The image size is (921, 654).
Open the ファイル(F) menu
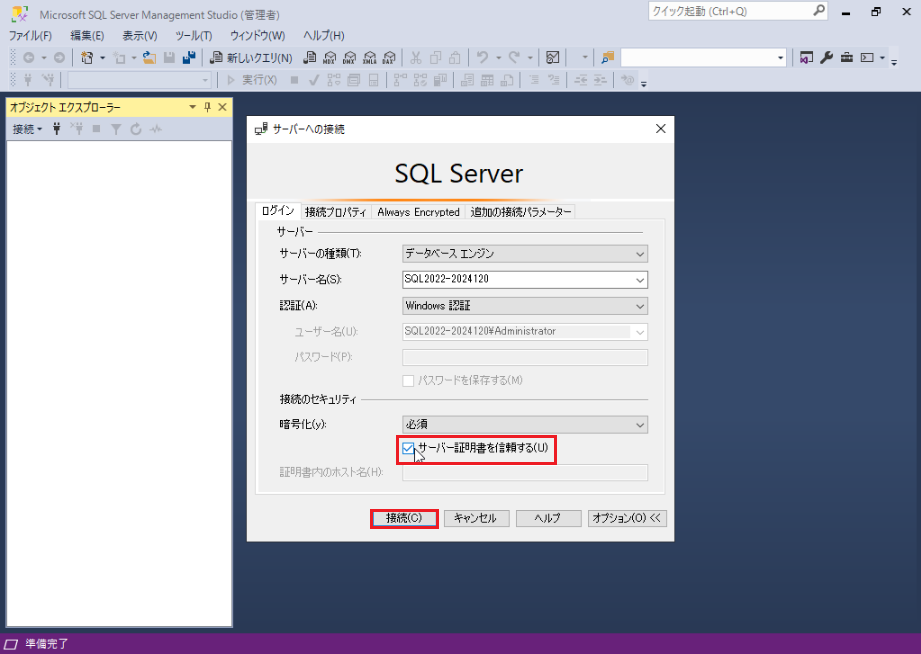(30, 36)
